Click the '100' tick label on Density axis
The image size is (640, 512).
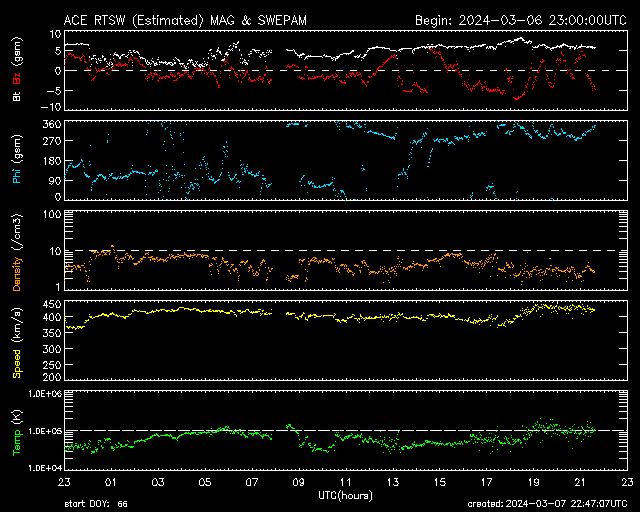point(52,214)
